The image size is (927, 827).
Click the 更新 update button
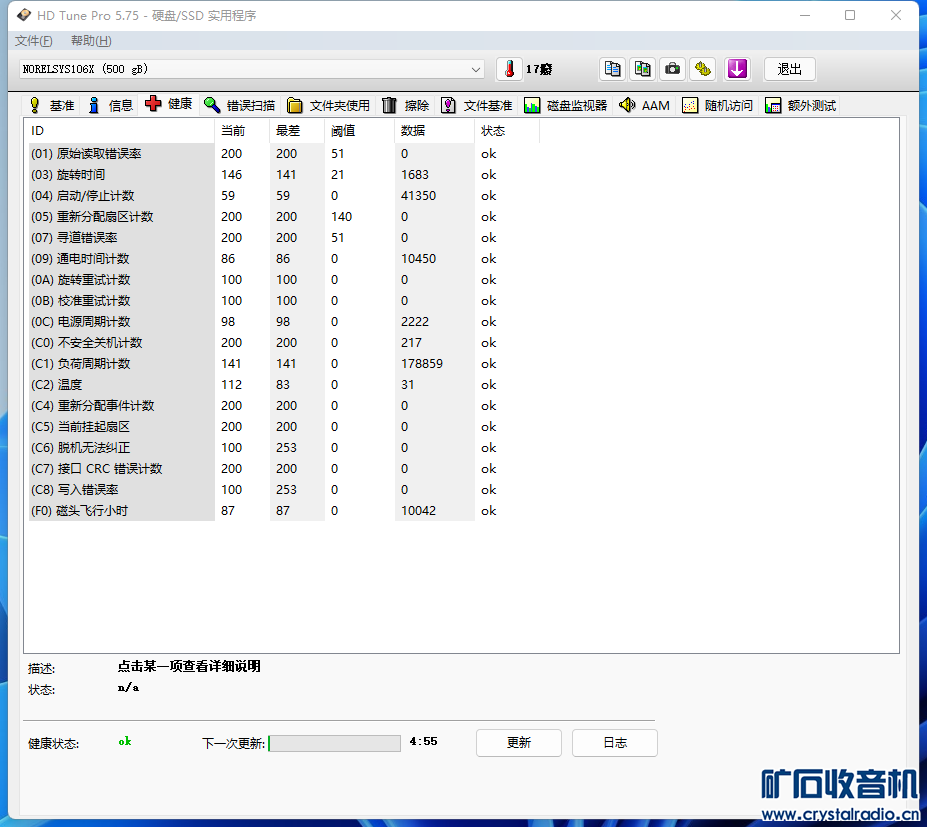pyautogui.click(x=518, y=742)
